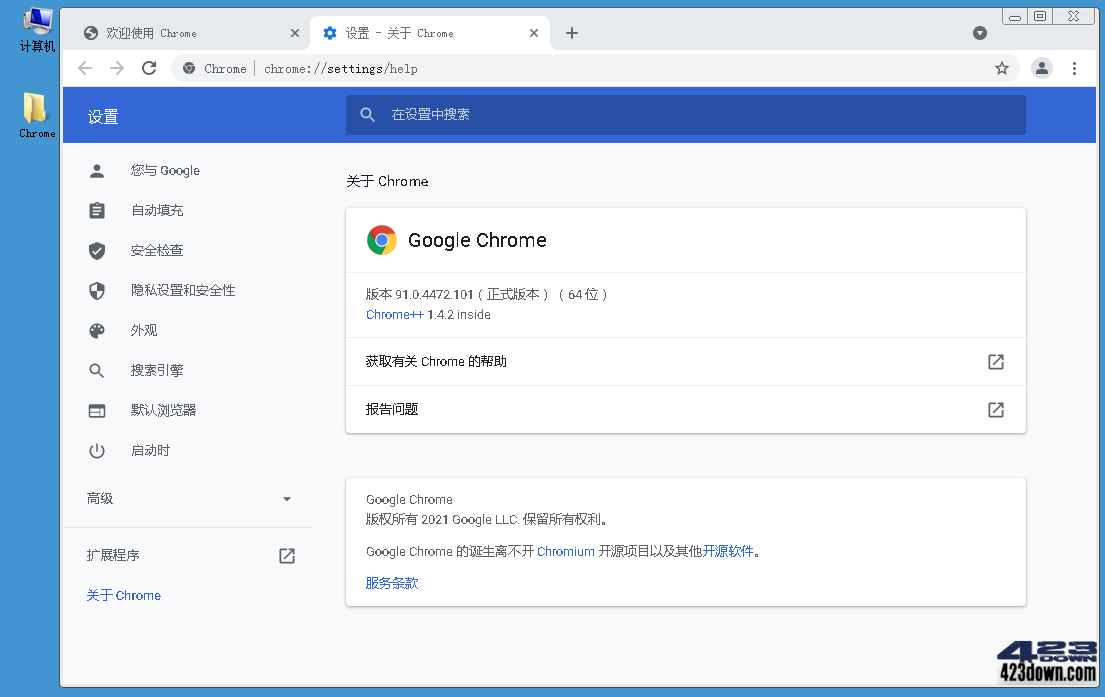The height and width of the screenshot is (697, 1105).
Task: Click the 启动时 power icon
Action: tap(97, 450)
